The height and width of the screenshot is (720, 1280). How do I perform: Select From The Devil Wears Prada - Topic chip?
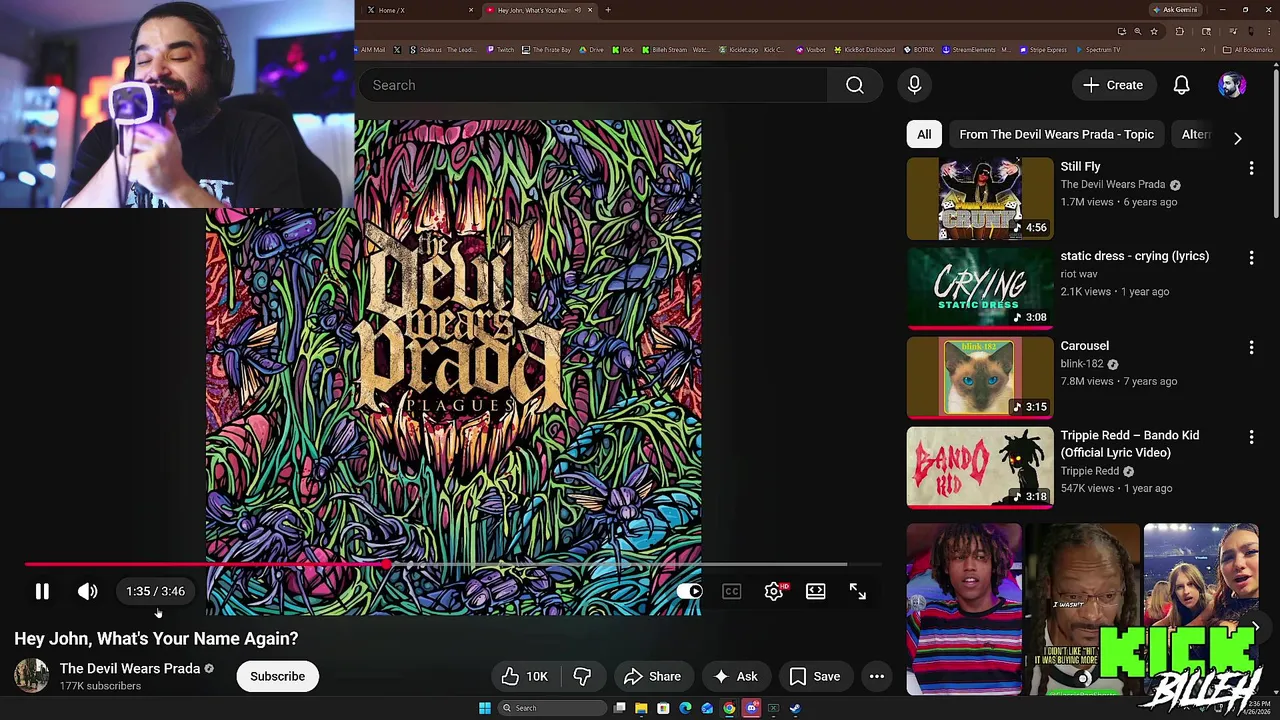coord(1056,134)
